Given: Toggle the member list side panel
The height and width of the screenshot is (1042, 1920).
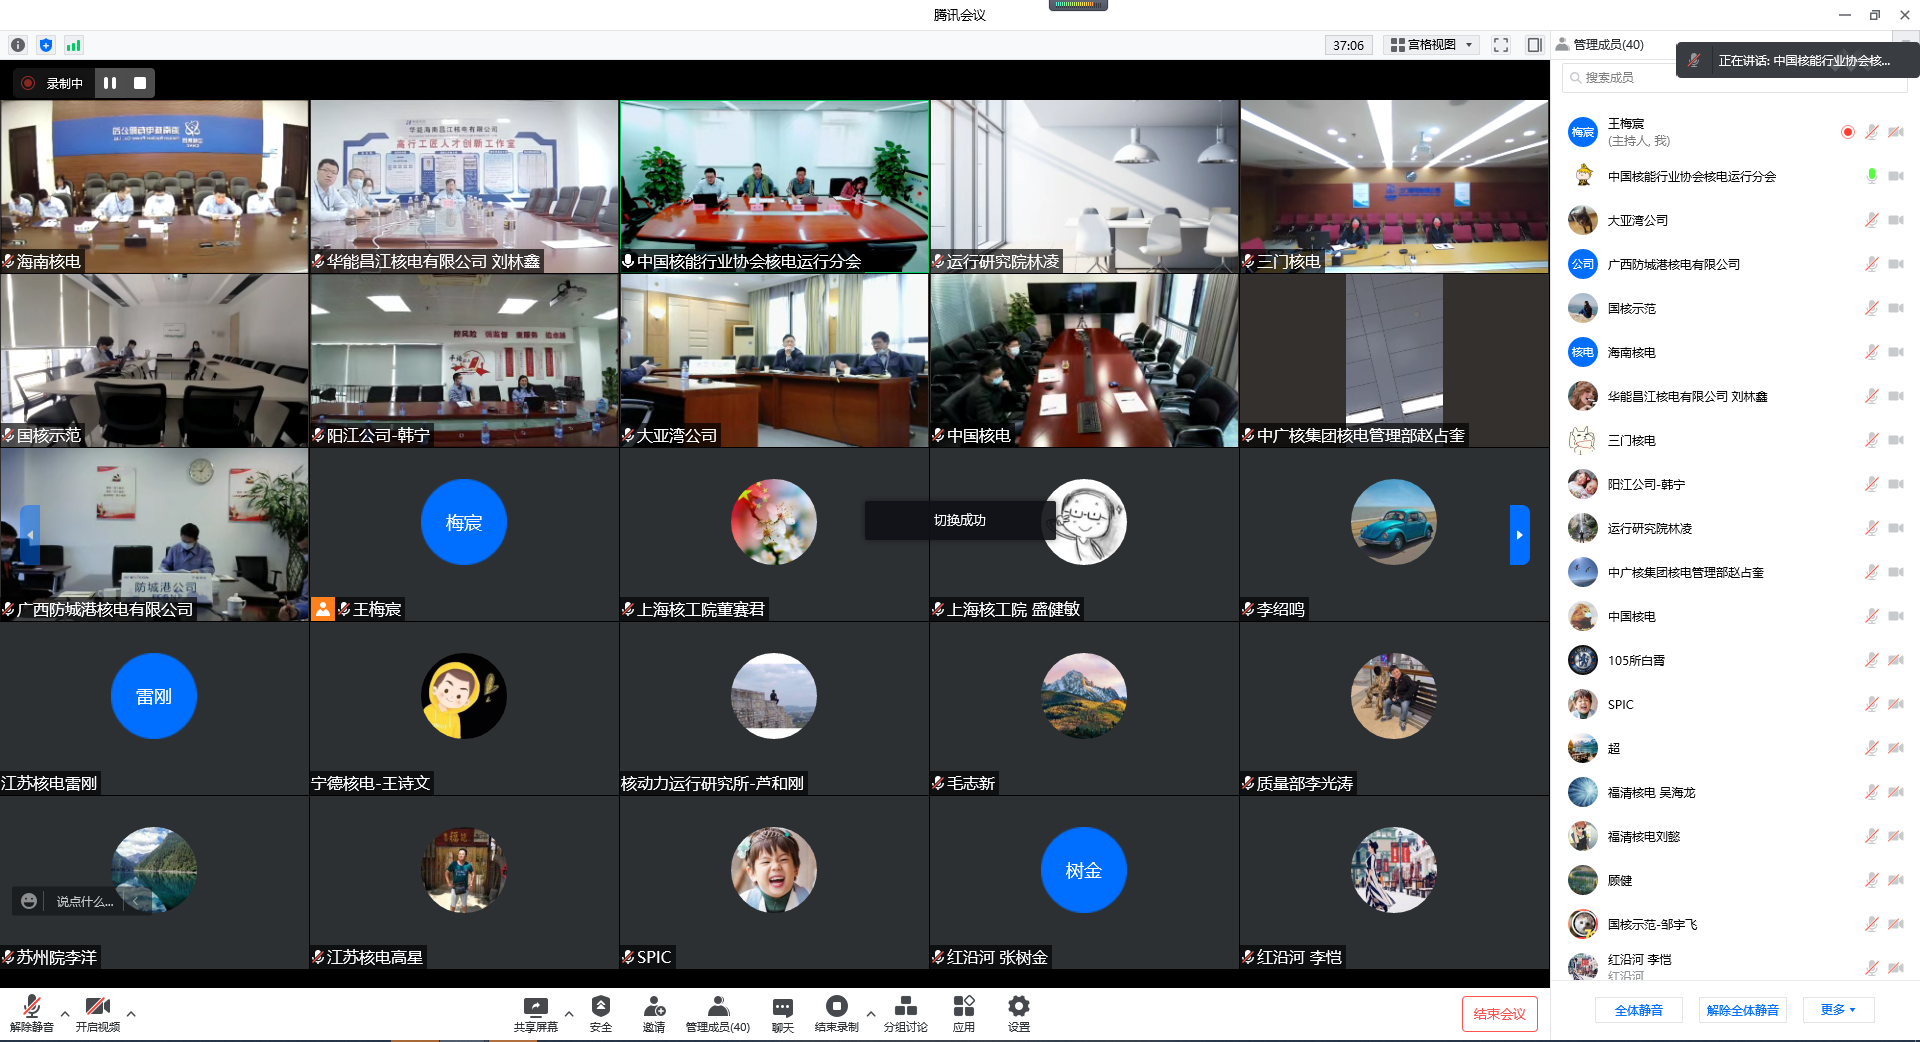Looking at the screenshot, I should [1534, 45].
